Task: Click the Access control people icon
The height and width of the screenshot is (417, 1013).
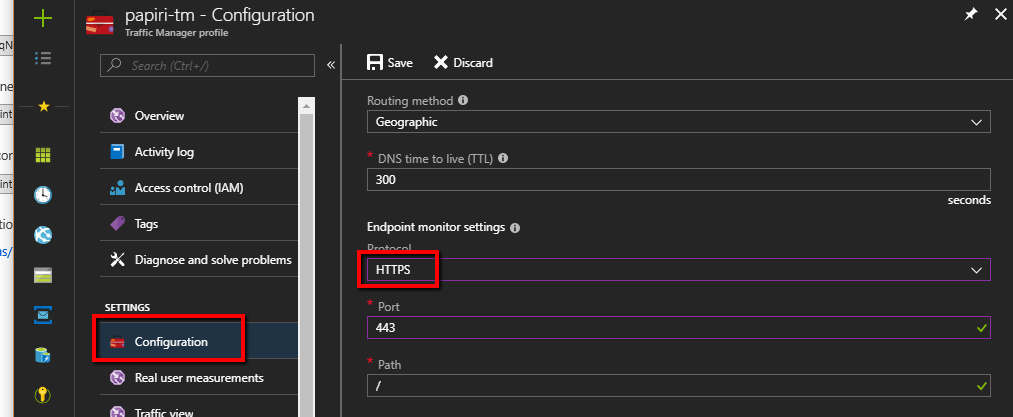Action: (117, 188)
